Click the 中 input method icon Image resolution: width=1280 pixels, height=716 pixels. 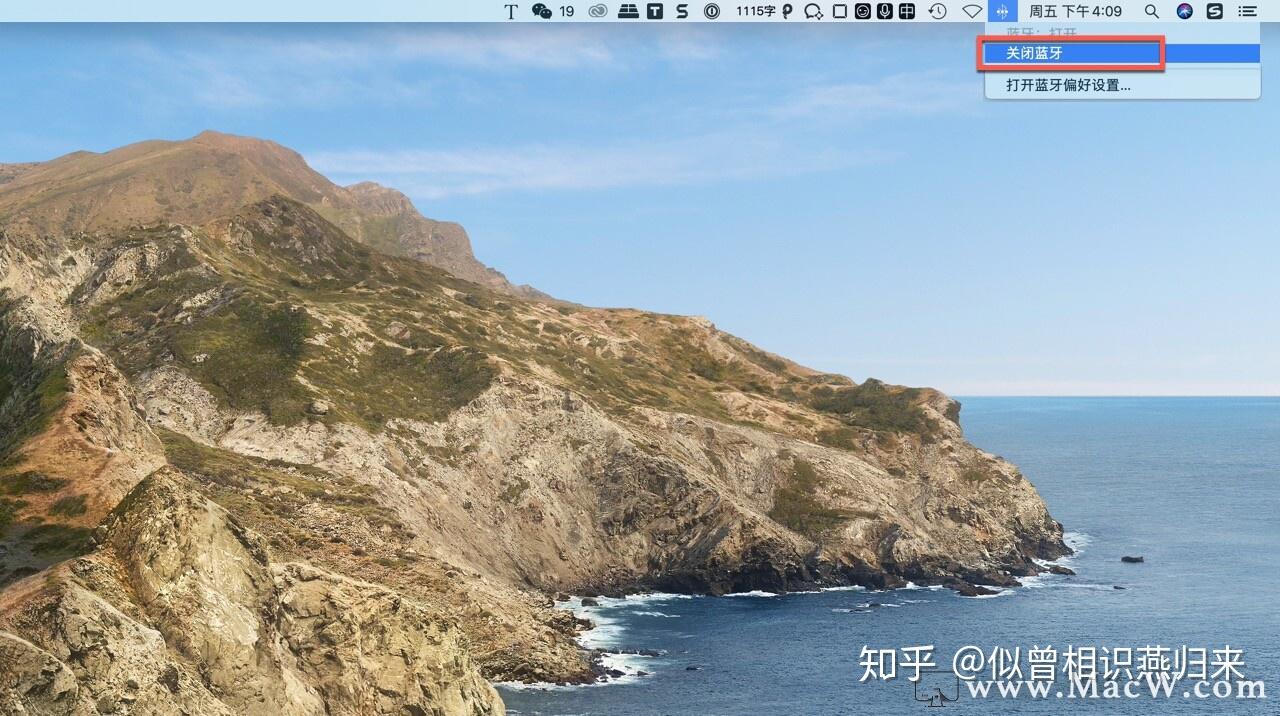coord(907,11)
